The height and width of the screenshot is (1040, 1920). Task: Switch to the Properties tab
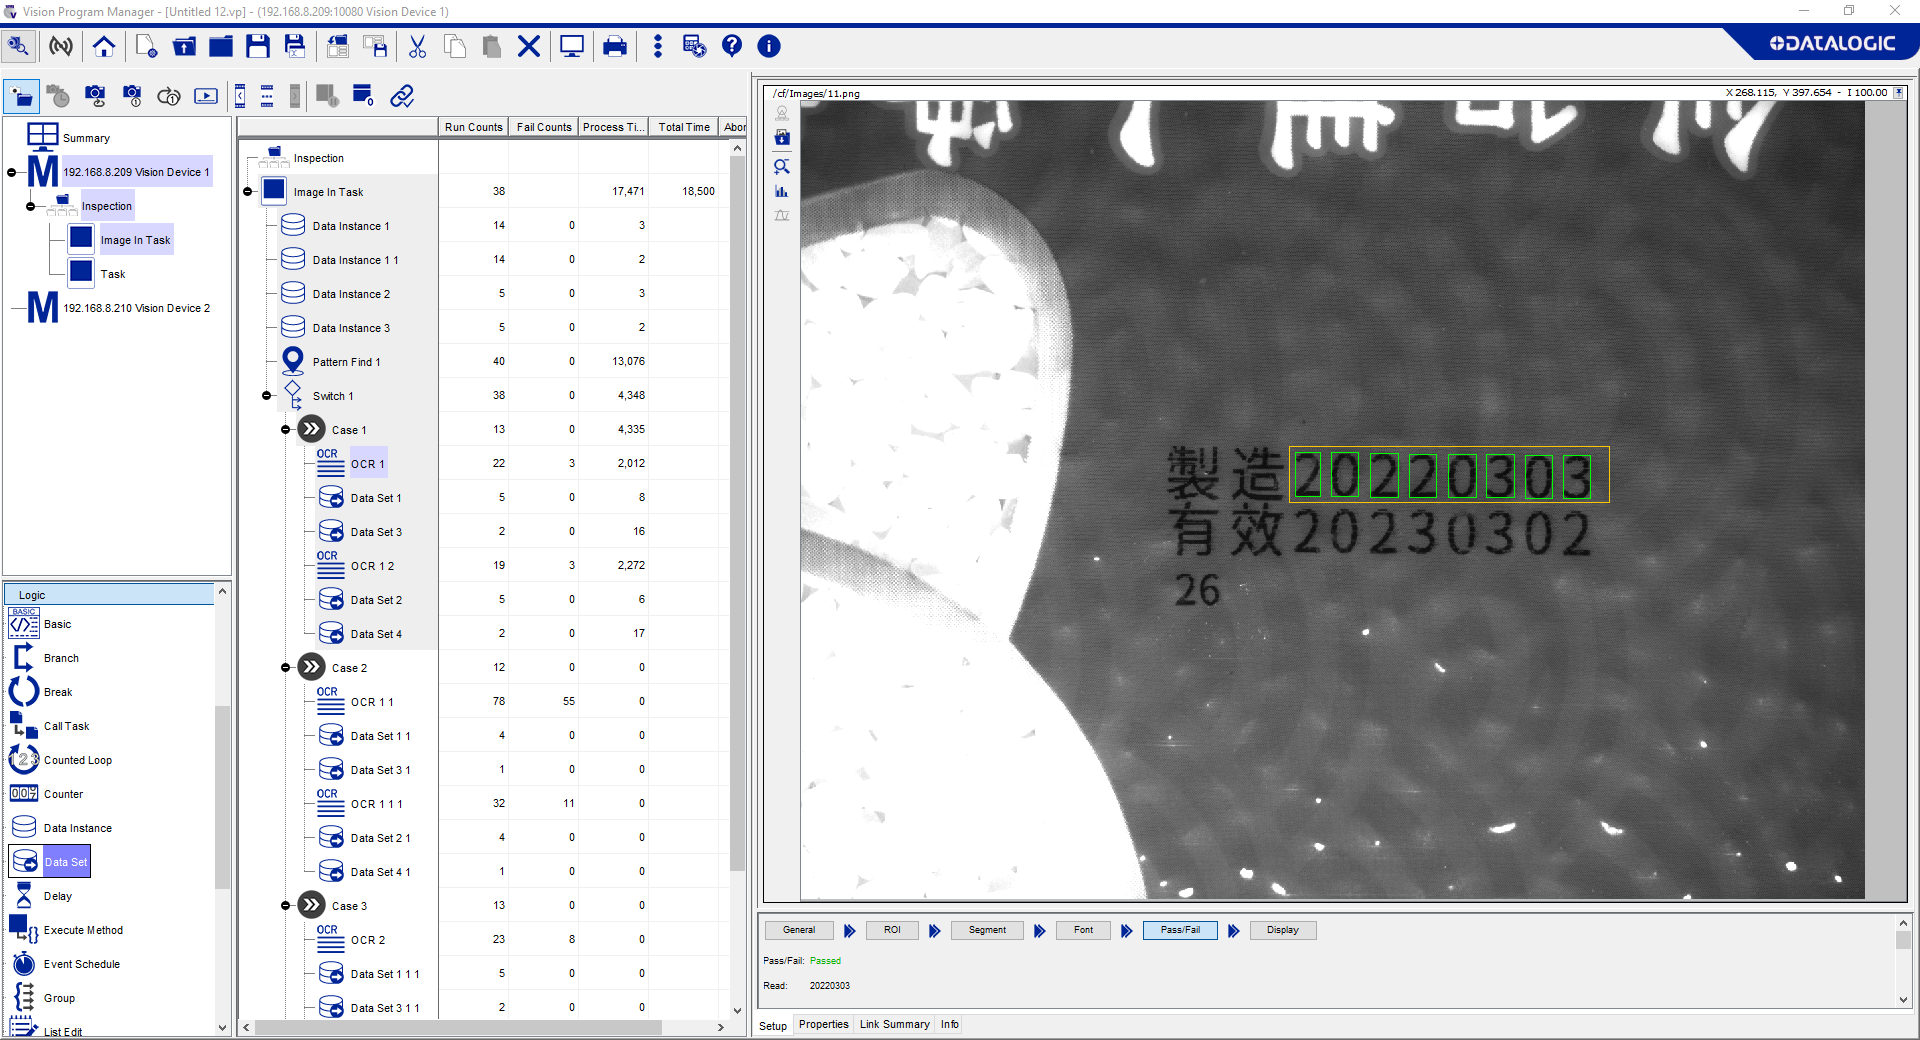pos(823,1025)
